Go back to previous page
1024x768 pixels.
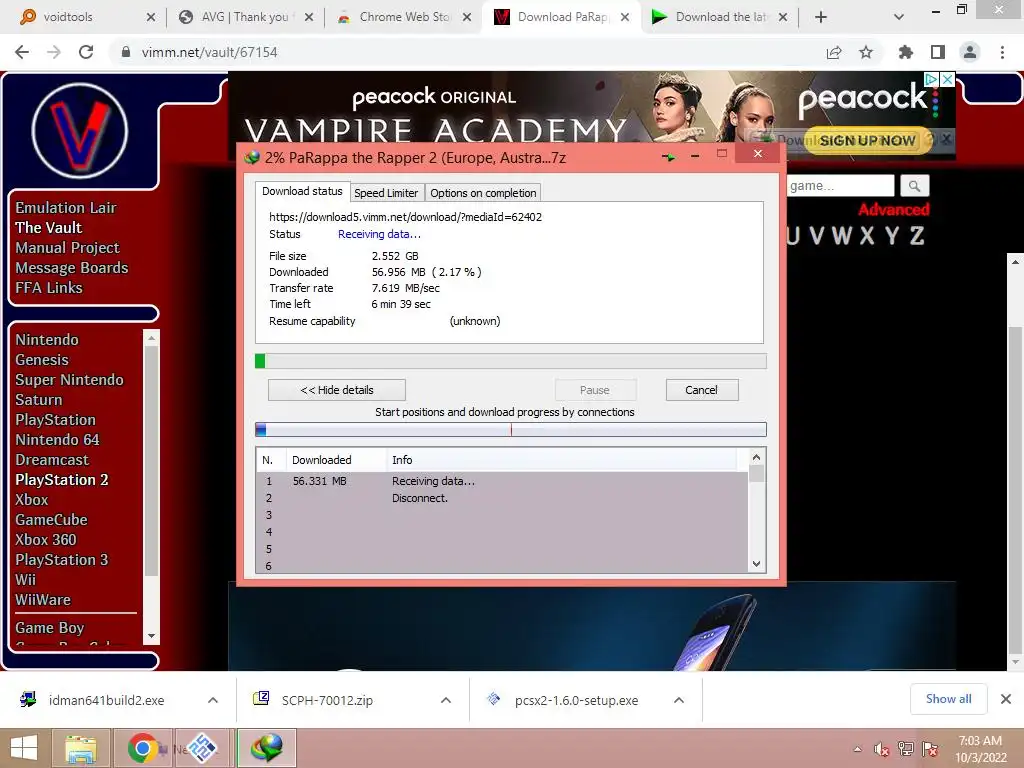click(x=22, y=52)
